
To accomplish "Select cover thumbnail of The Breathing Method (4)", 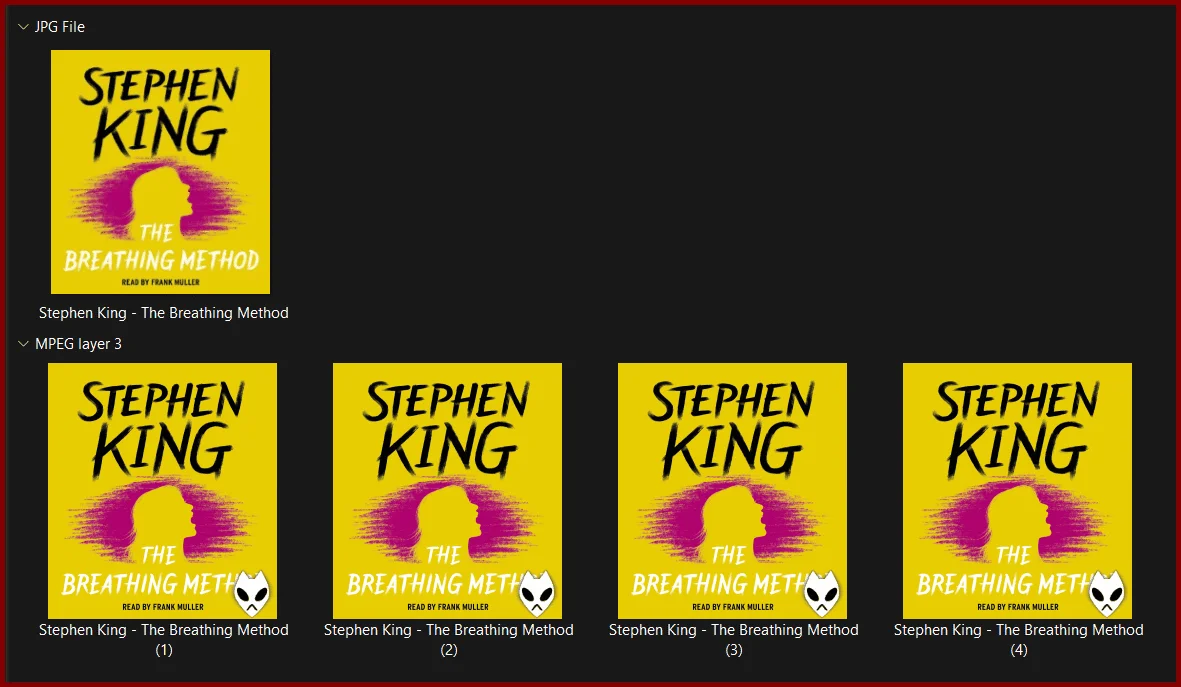I will tap(1017, 490).
